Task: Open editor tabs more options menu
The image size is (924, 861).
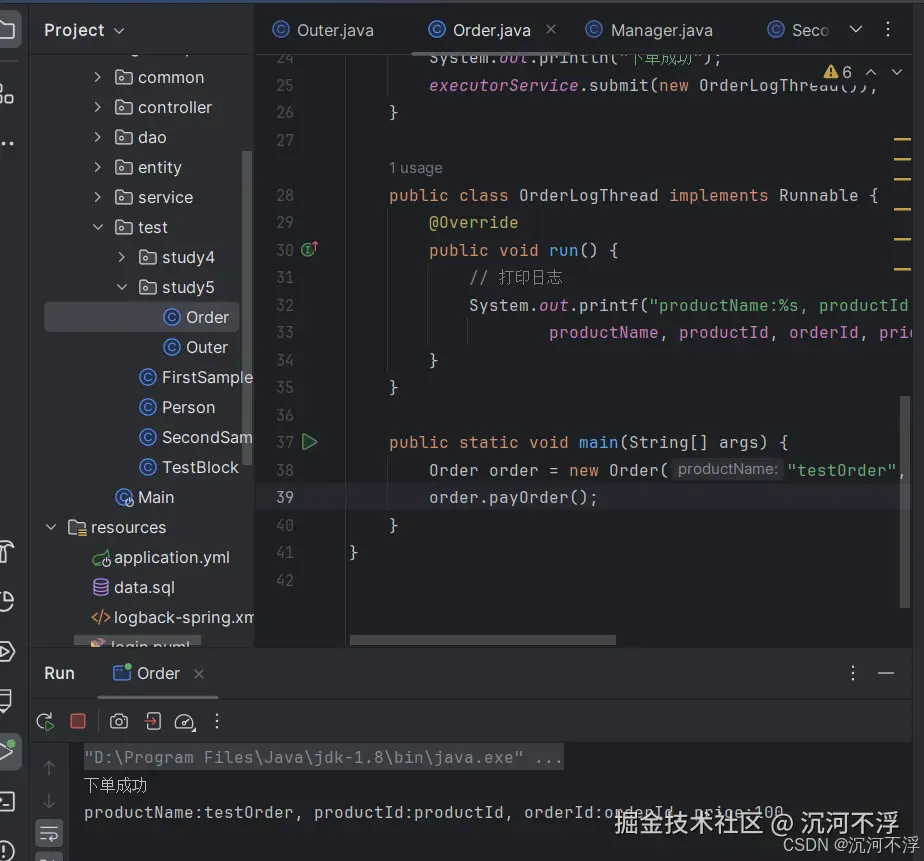Action: 887,29
